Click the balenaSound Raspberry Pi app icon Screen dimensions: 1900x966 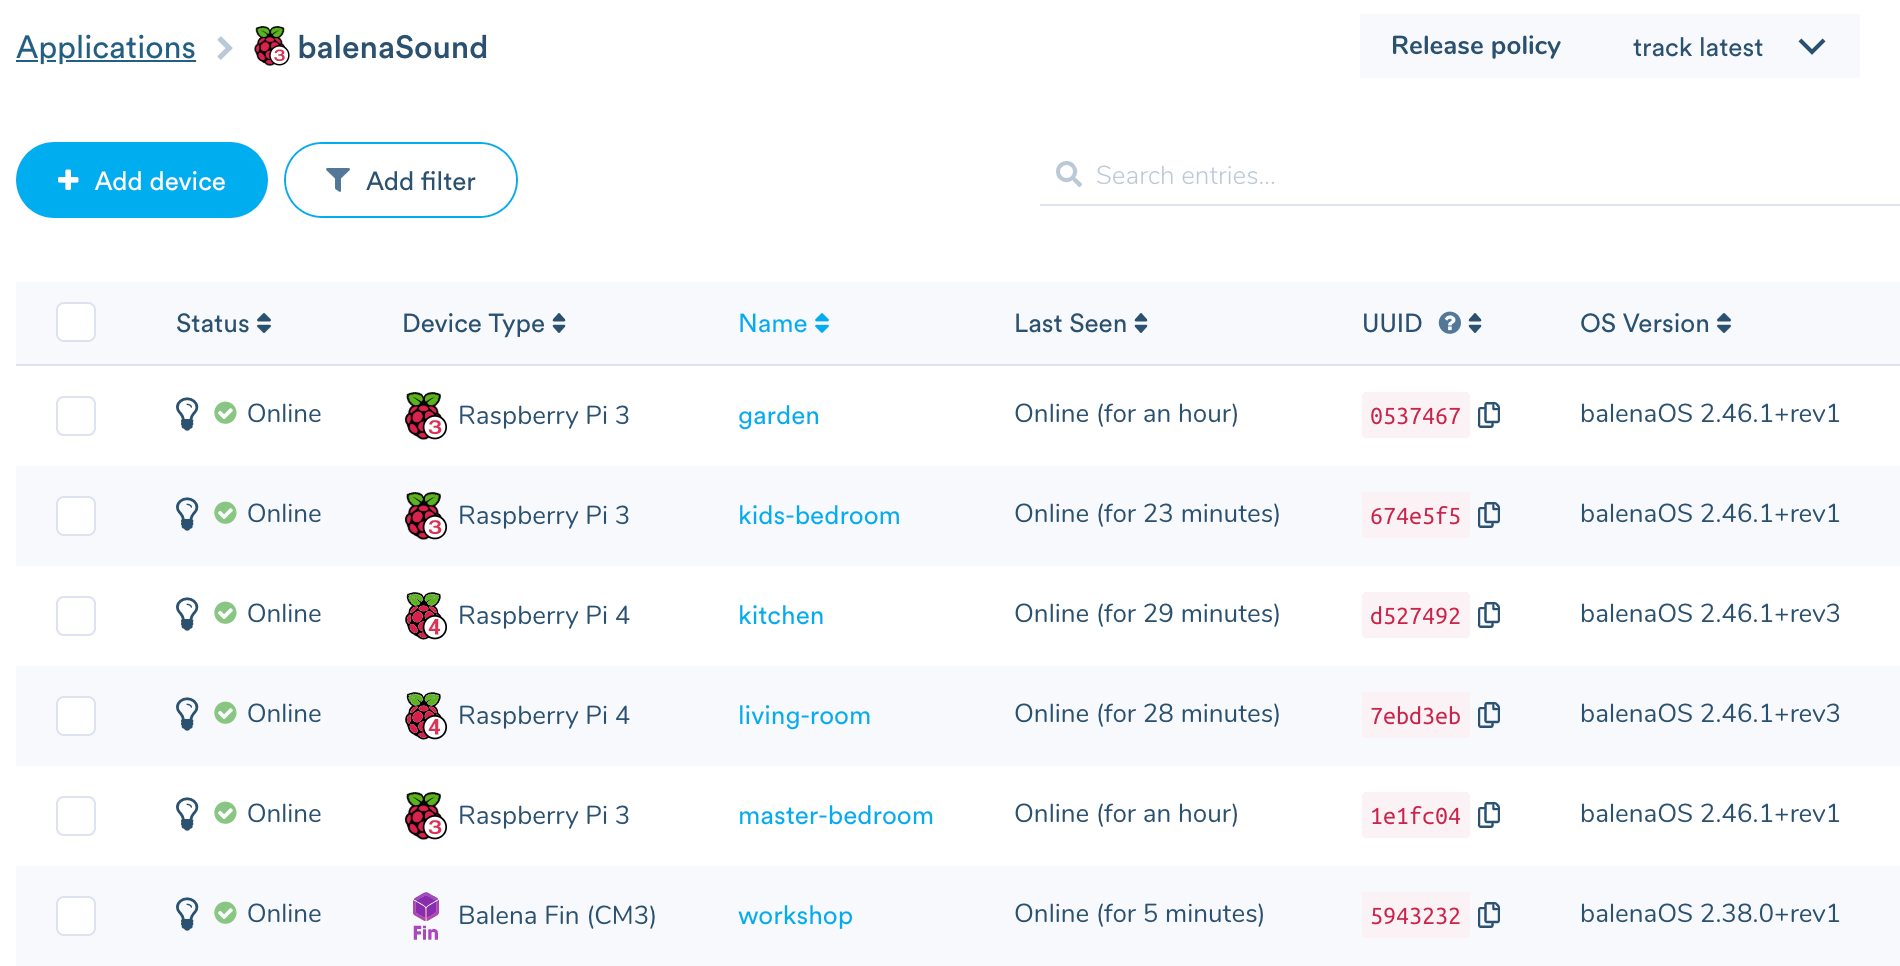[x=269, y=46]
